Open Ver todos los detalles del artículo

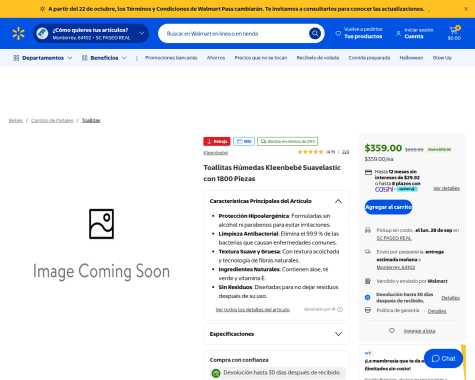(253, 310)
